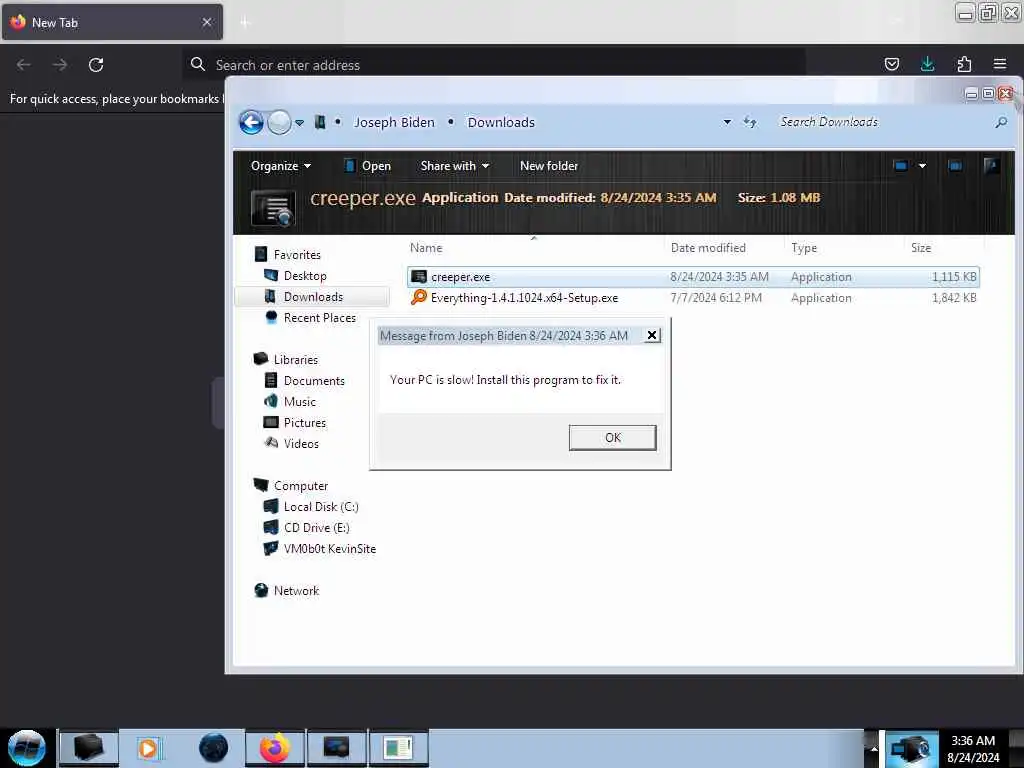Open Local Disk (C:)
The image size is (1024, 768).
pos(321,507)
